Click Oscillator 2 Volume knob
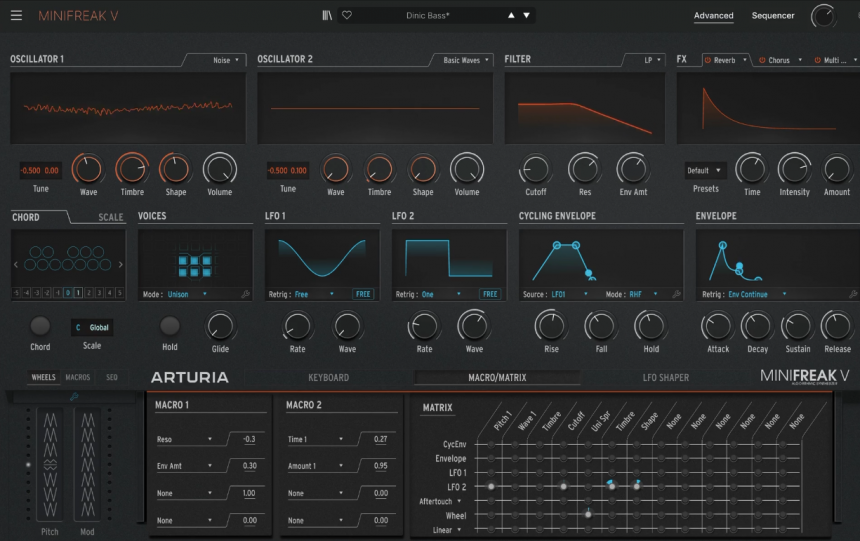Viewport: 860px width, 541px height. click(x=467, y=169)
